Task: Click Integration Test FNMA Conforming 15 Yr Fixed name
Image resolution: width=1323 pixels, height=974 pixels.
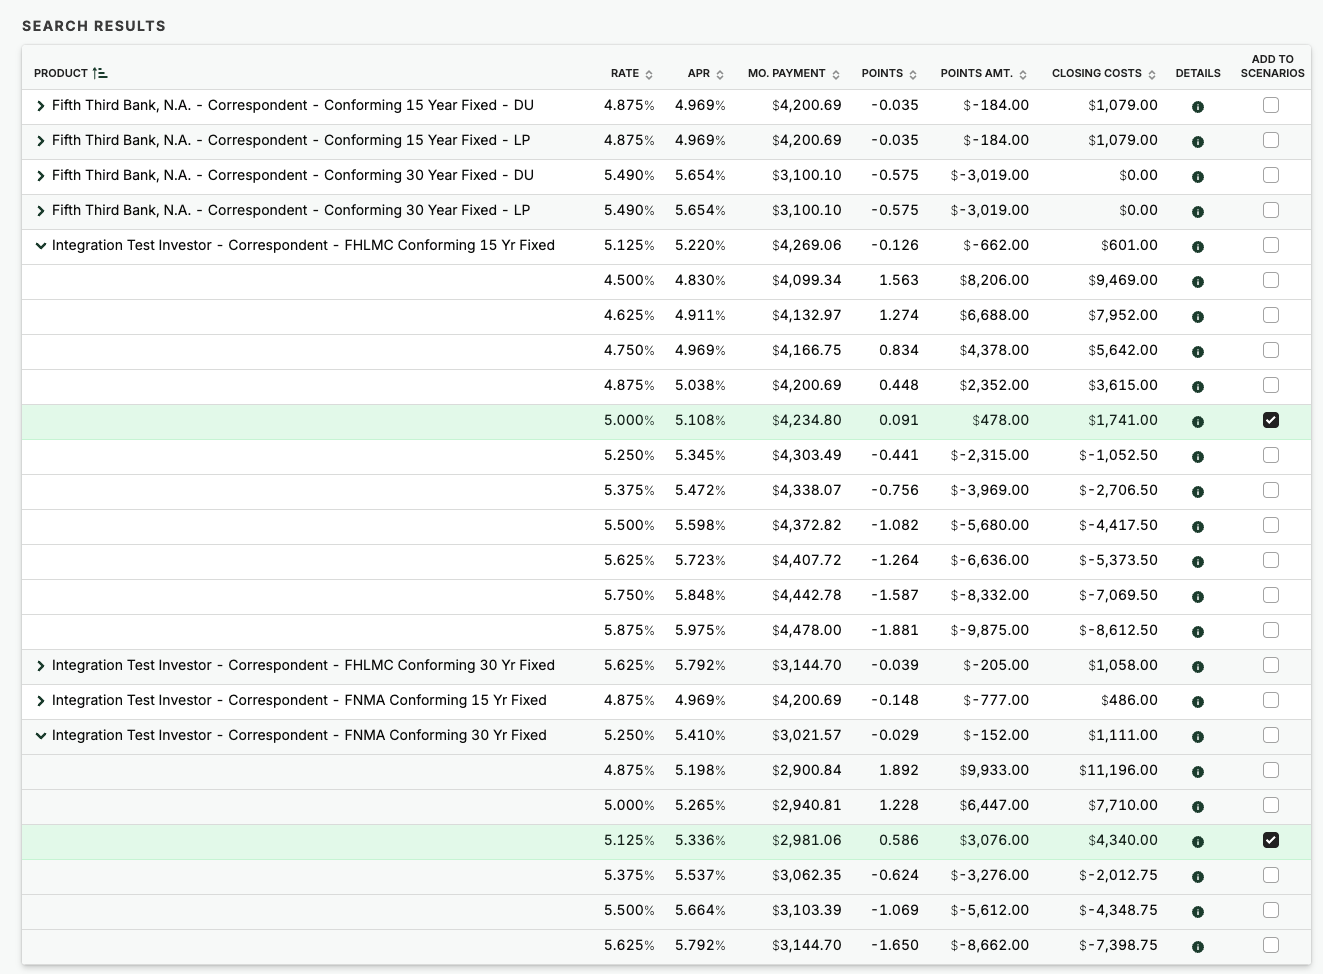Action: 299,700
